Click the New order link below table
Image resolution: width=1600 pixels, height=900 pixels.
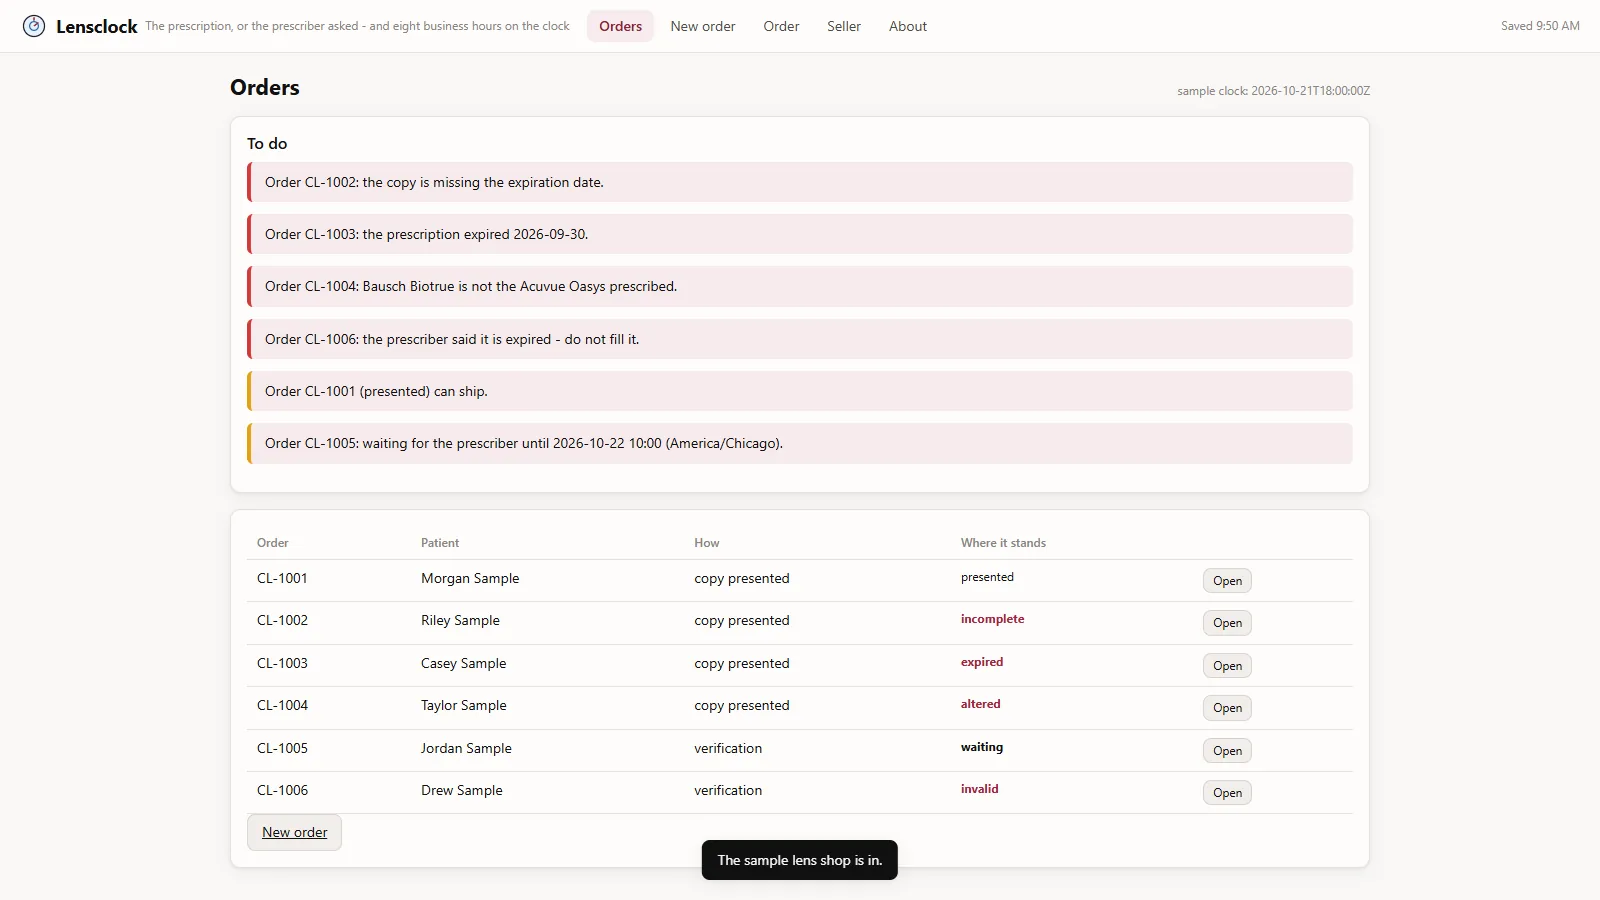coord(294,832)
